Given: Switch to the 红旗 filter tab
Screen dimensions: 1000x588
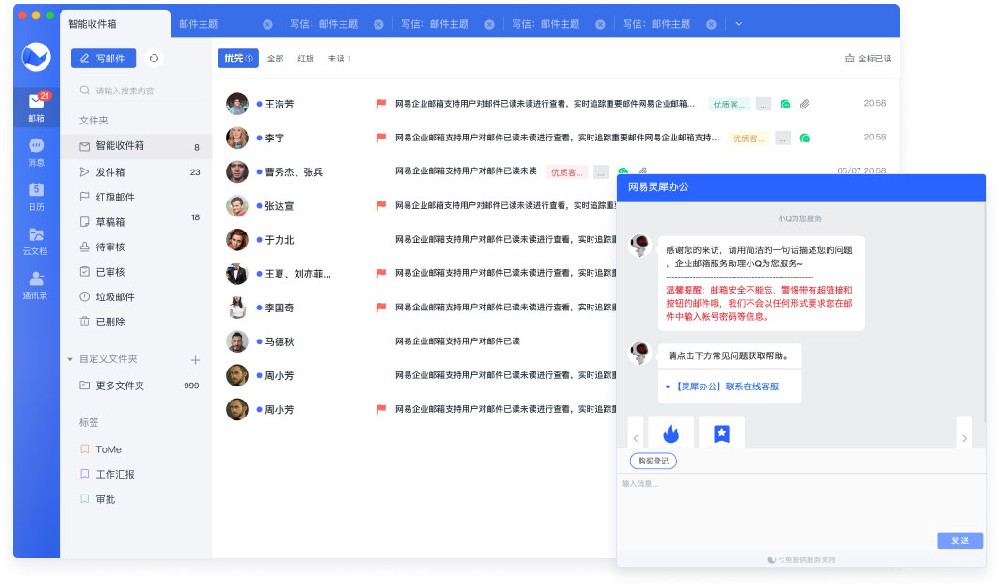Looking at the screenshot, I should coord(305,59).
